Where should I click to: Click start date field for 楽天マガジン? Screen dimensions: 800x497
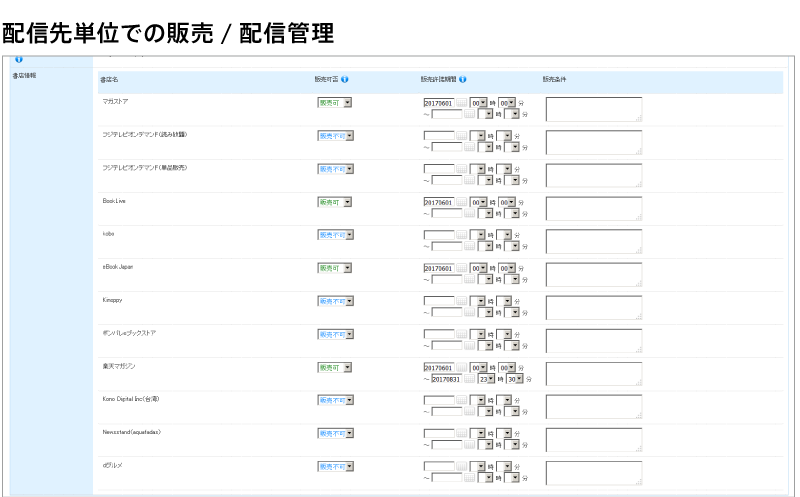[x=439, y=367]
